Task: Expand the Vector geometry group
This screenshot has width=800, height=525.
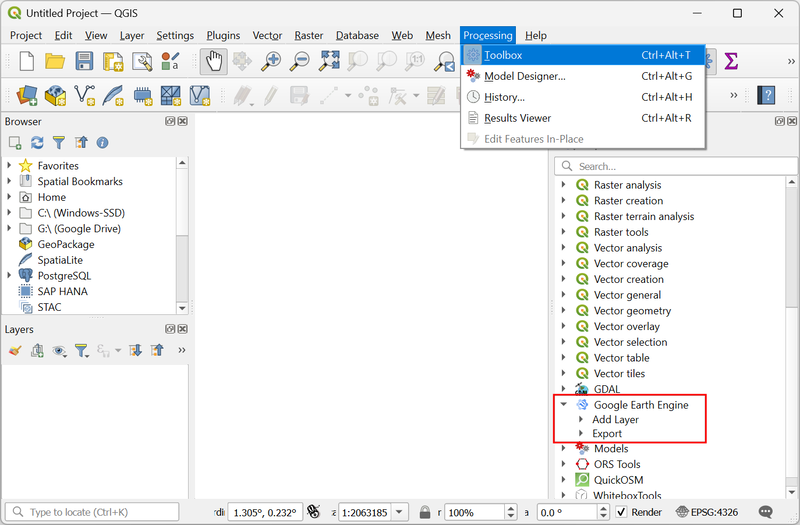Action: 563,310
